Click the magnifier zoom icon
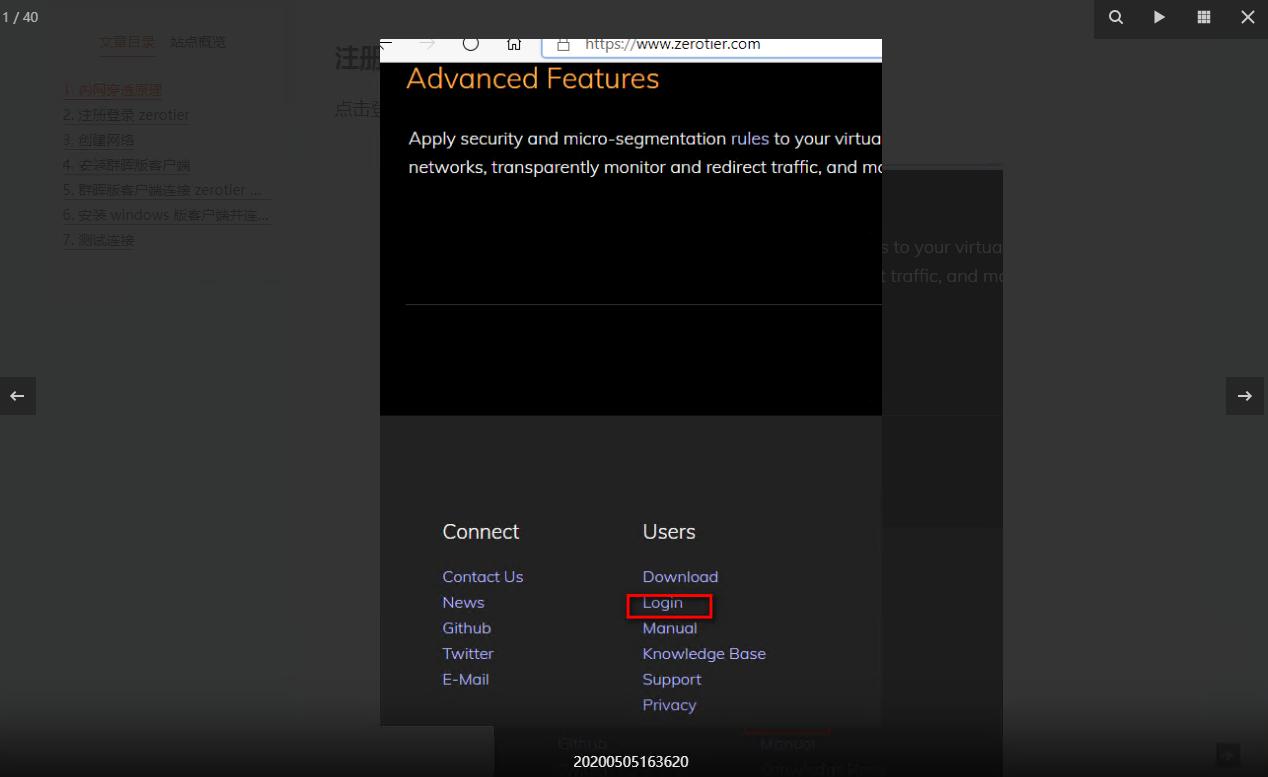The image size is (1268, 777). point(1116,17)
